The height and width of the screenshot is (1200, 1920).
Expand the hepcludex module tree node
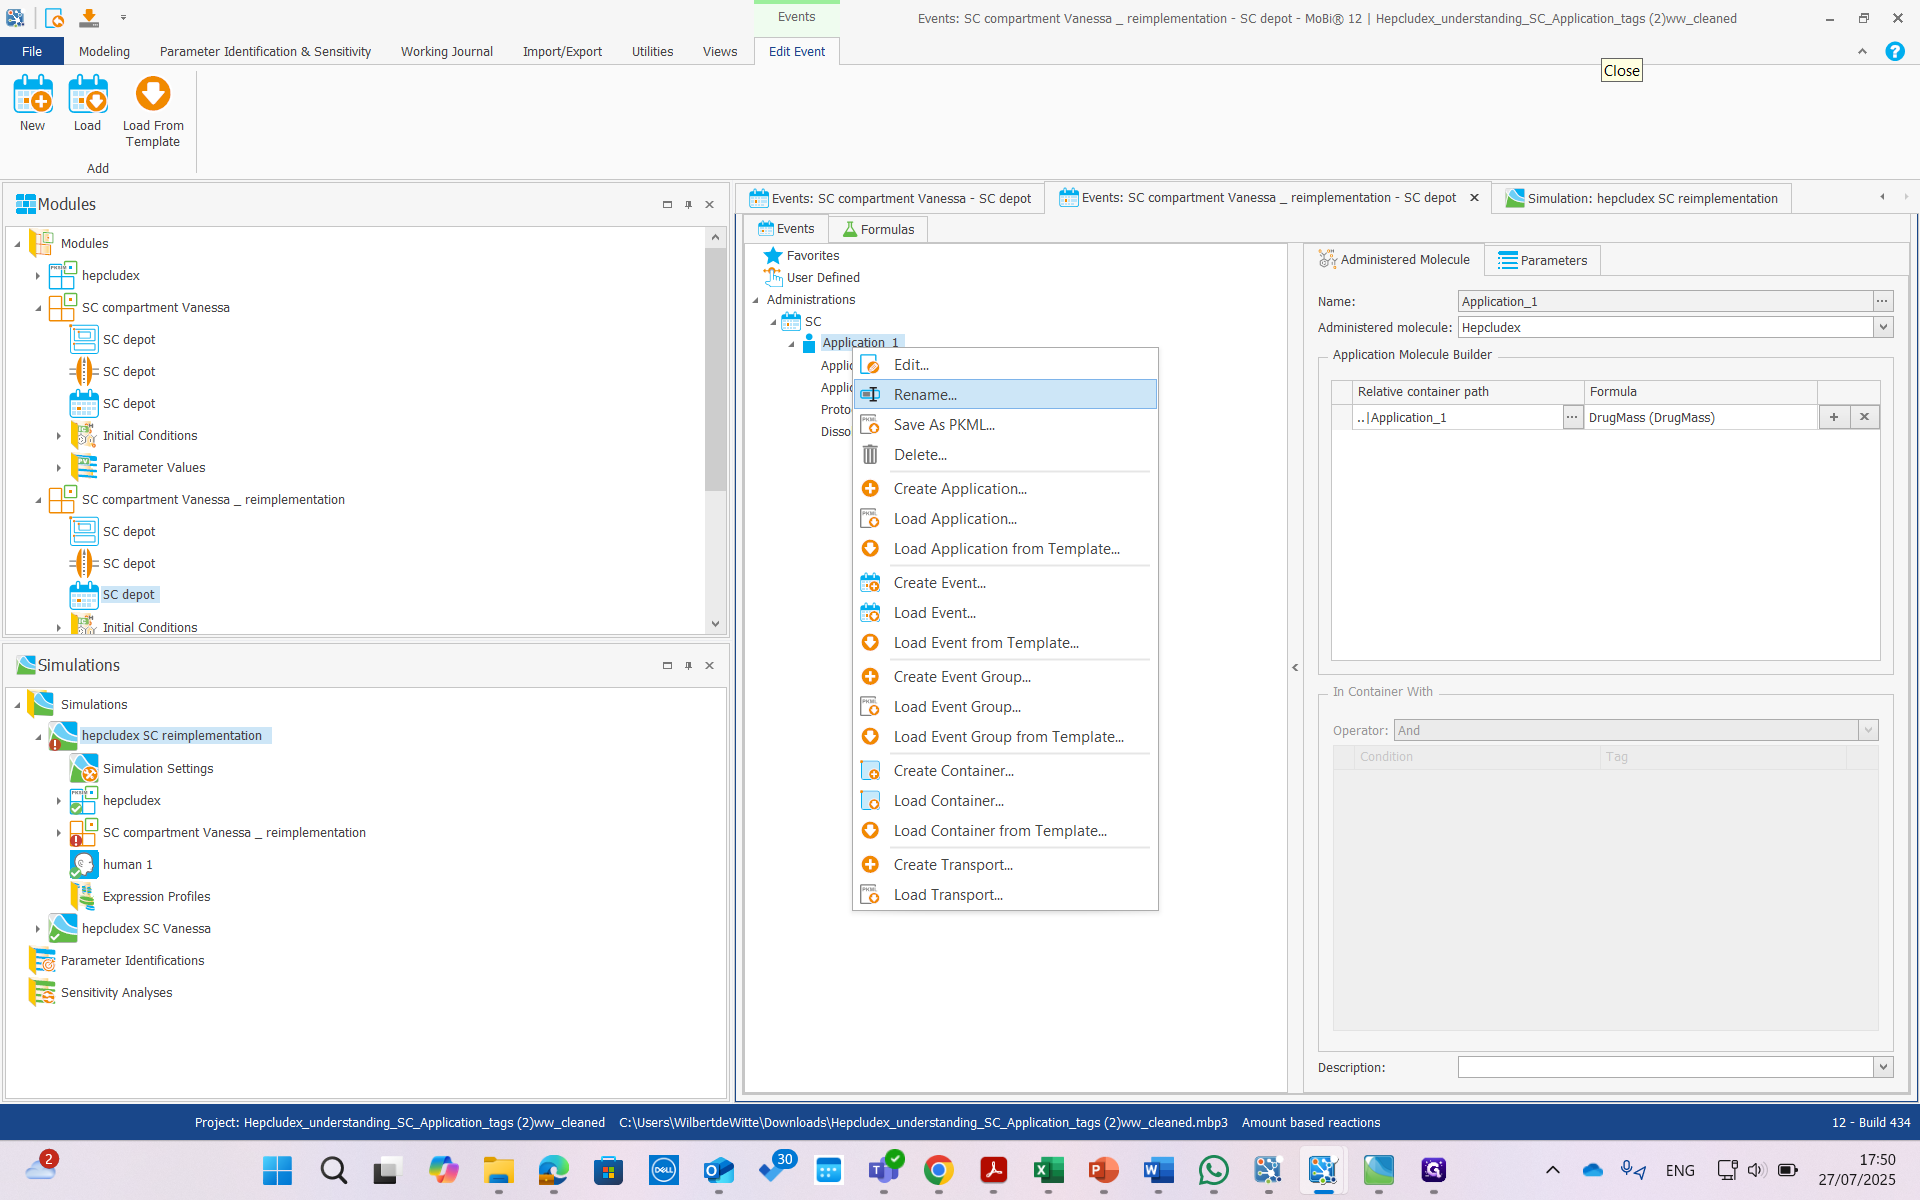(x=38, y=276)
